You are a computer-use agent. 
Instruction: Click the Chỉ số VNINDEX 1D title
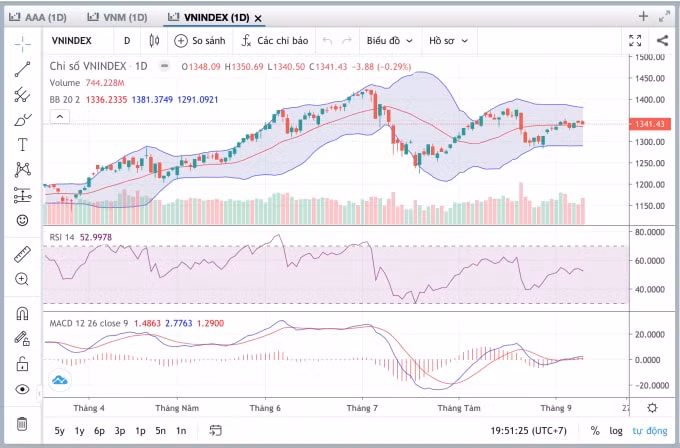pyautogui.click(x=98, y=66)
